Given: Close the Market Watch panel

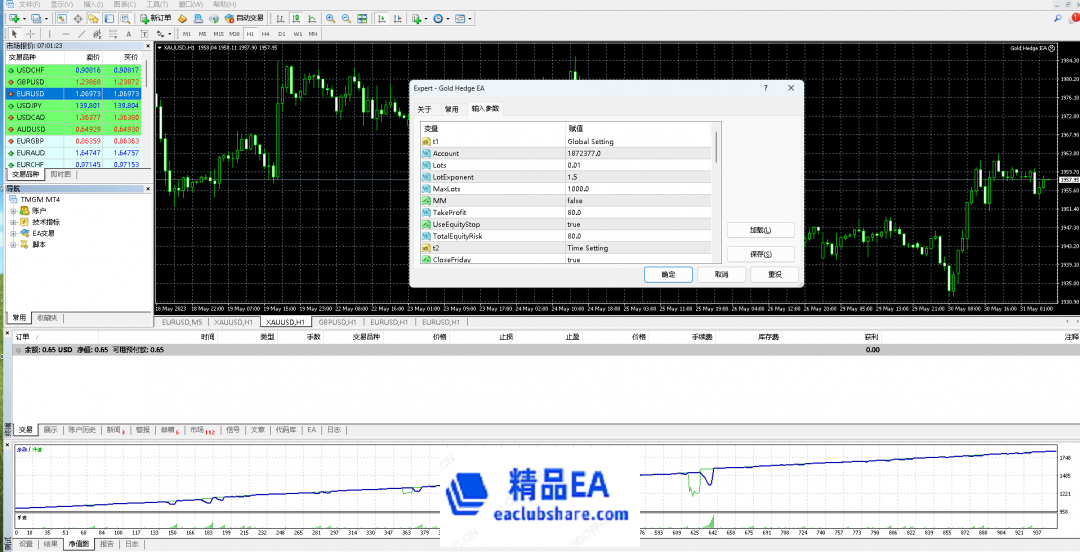Looking at the screenshot, I should tap(148, 45).
